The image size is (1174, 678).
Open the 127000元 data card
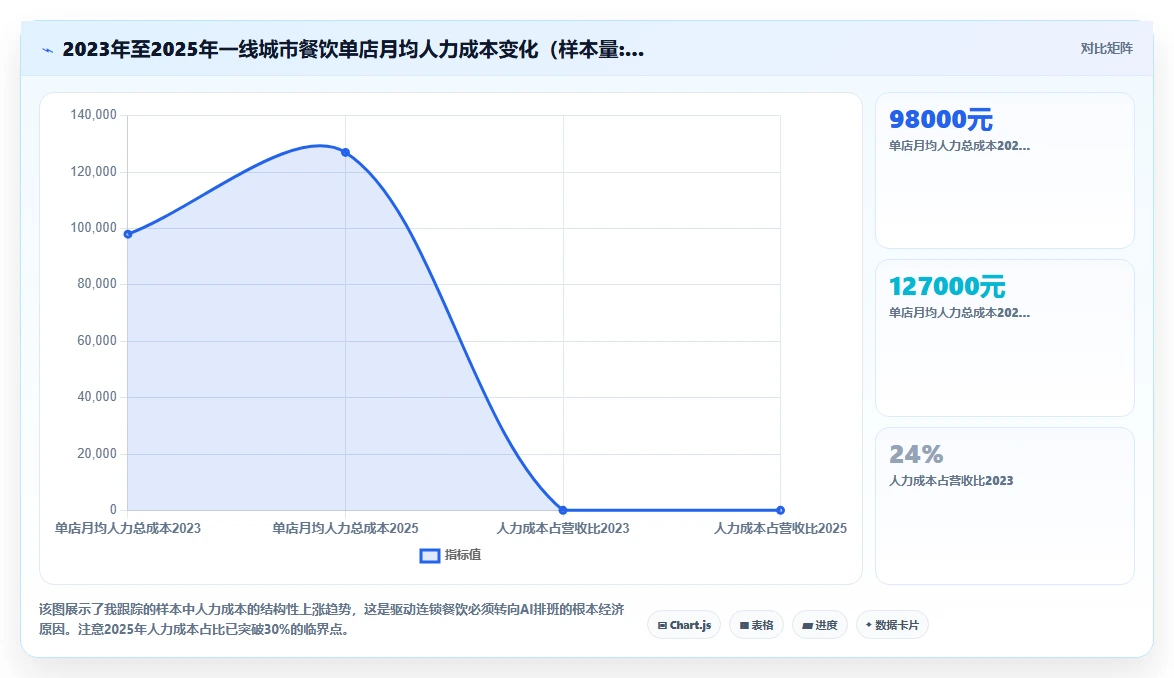coord(1005,338)
